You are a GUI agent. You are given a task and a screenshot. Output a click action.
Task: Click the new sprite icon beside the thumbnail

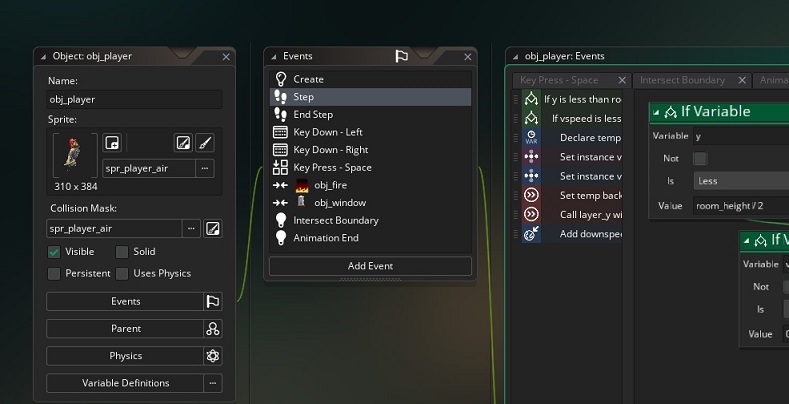[x=112, y=142]
